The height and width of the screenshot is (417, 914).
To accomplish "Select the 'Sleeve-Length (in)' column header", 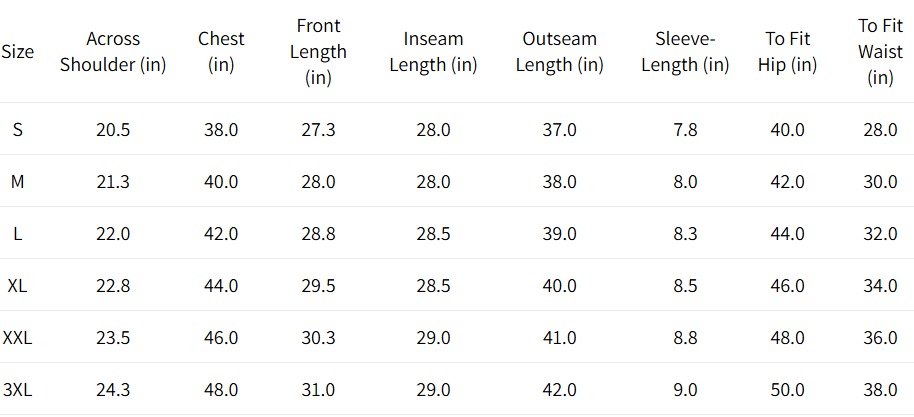I will pyautogui.click(x=686, y=52).
